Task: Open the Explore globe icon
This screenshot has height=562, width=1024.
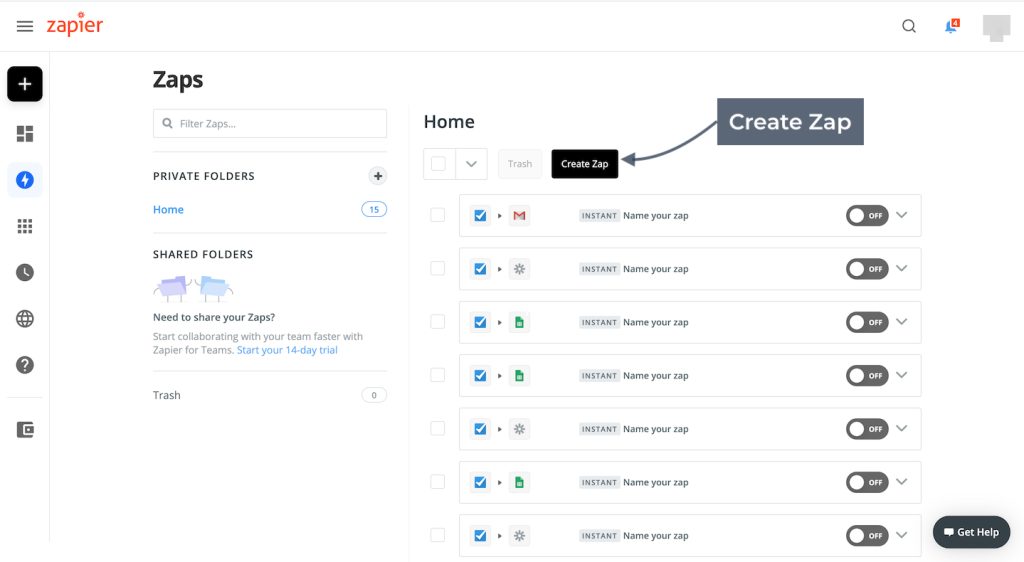Action: (x=25, y=319)
